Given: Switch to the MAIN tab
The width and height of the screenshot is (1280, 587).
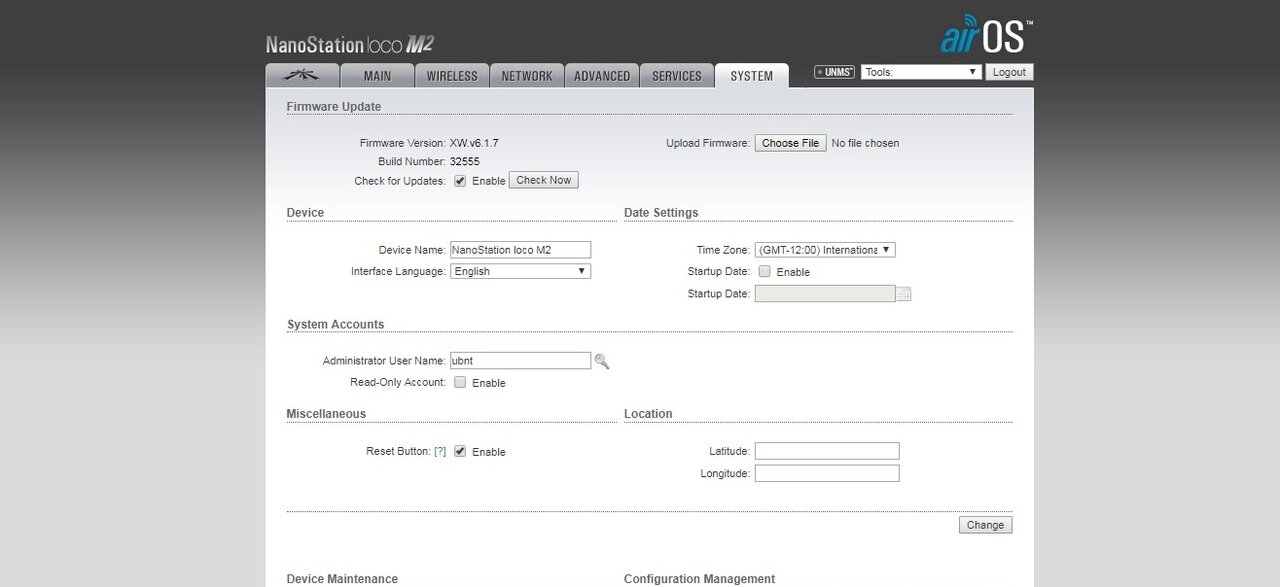Looking at the screenshot, I should point(377,76).
